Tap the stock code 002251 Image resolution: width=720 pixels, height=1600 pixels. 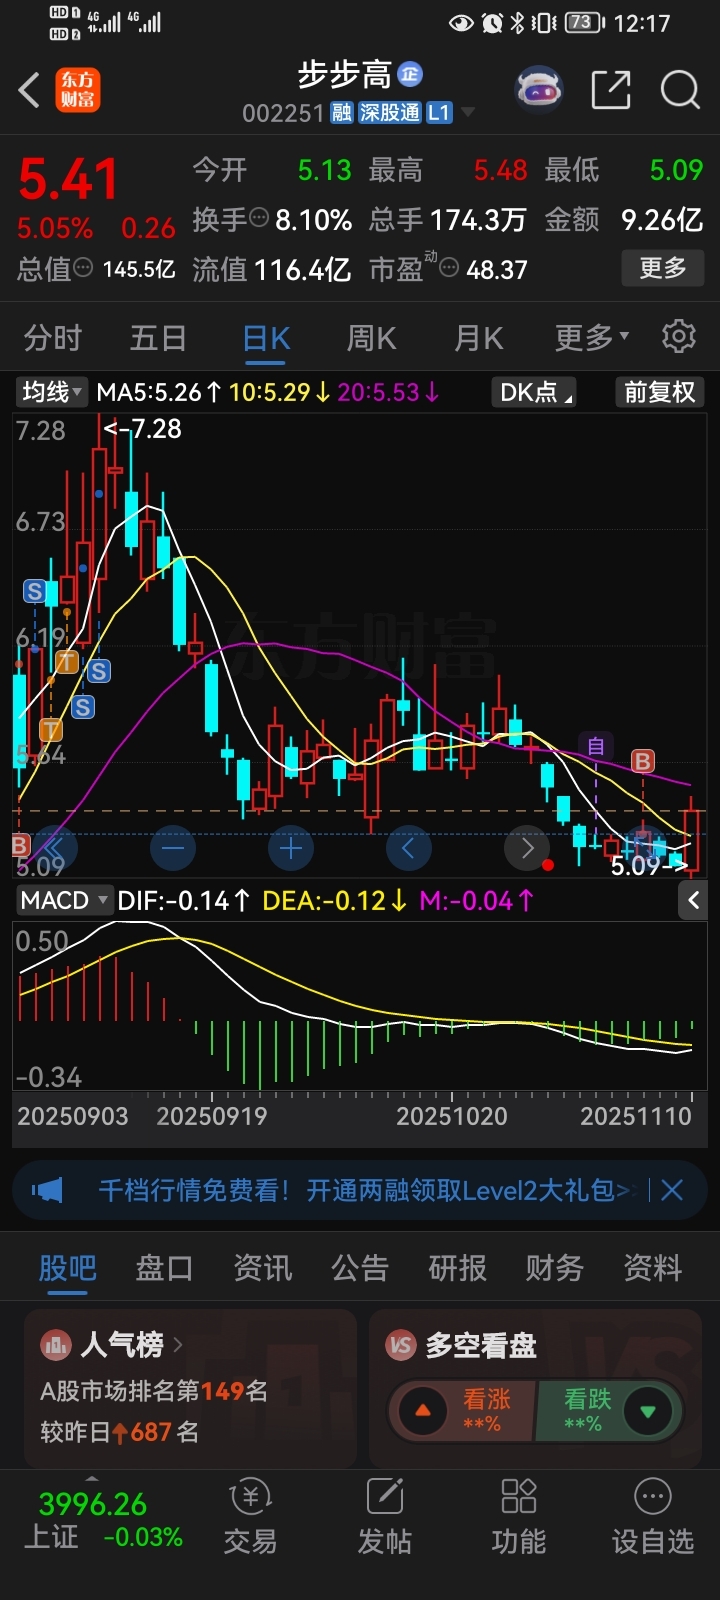[283, 113]
